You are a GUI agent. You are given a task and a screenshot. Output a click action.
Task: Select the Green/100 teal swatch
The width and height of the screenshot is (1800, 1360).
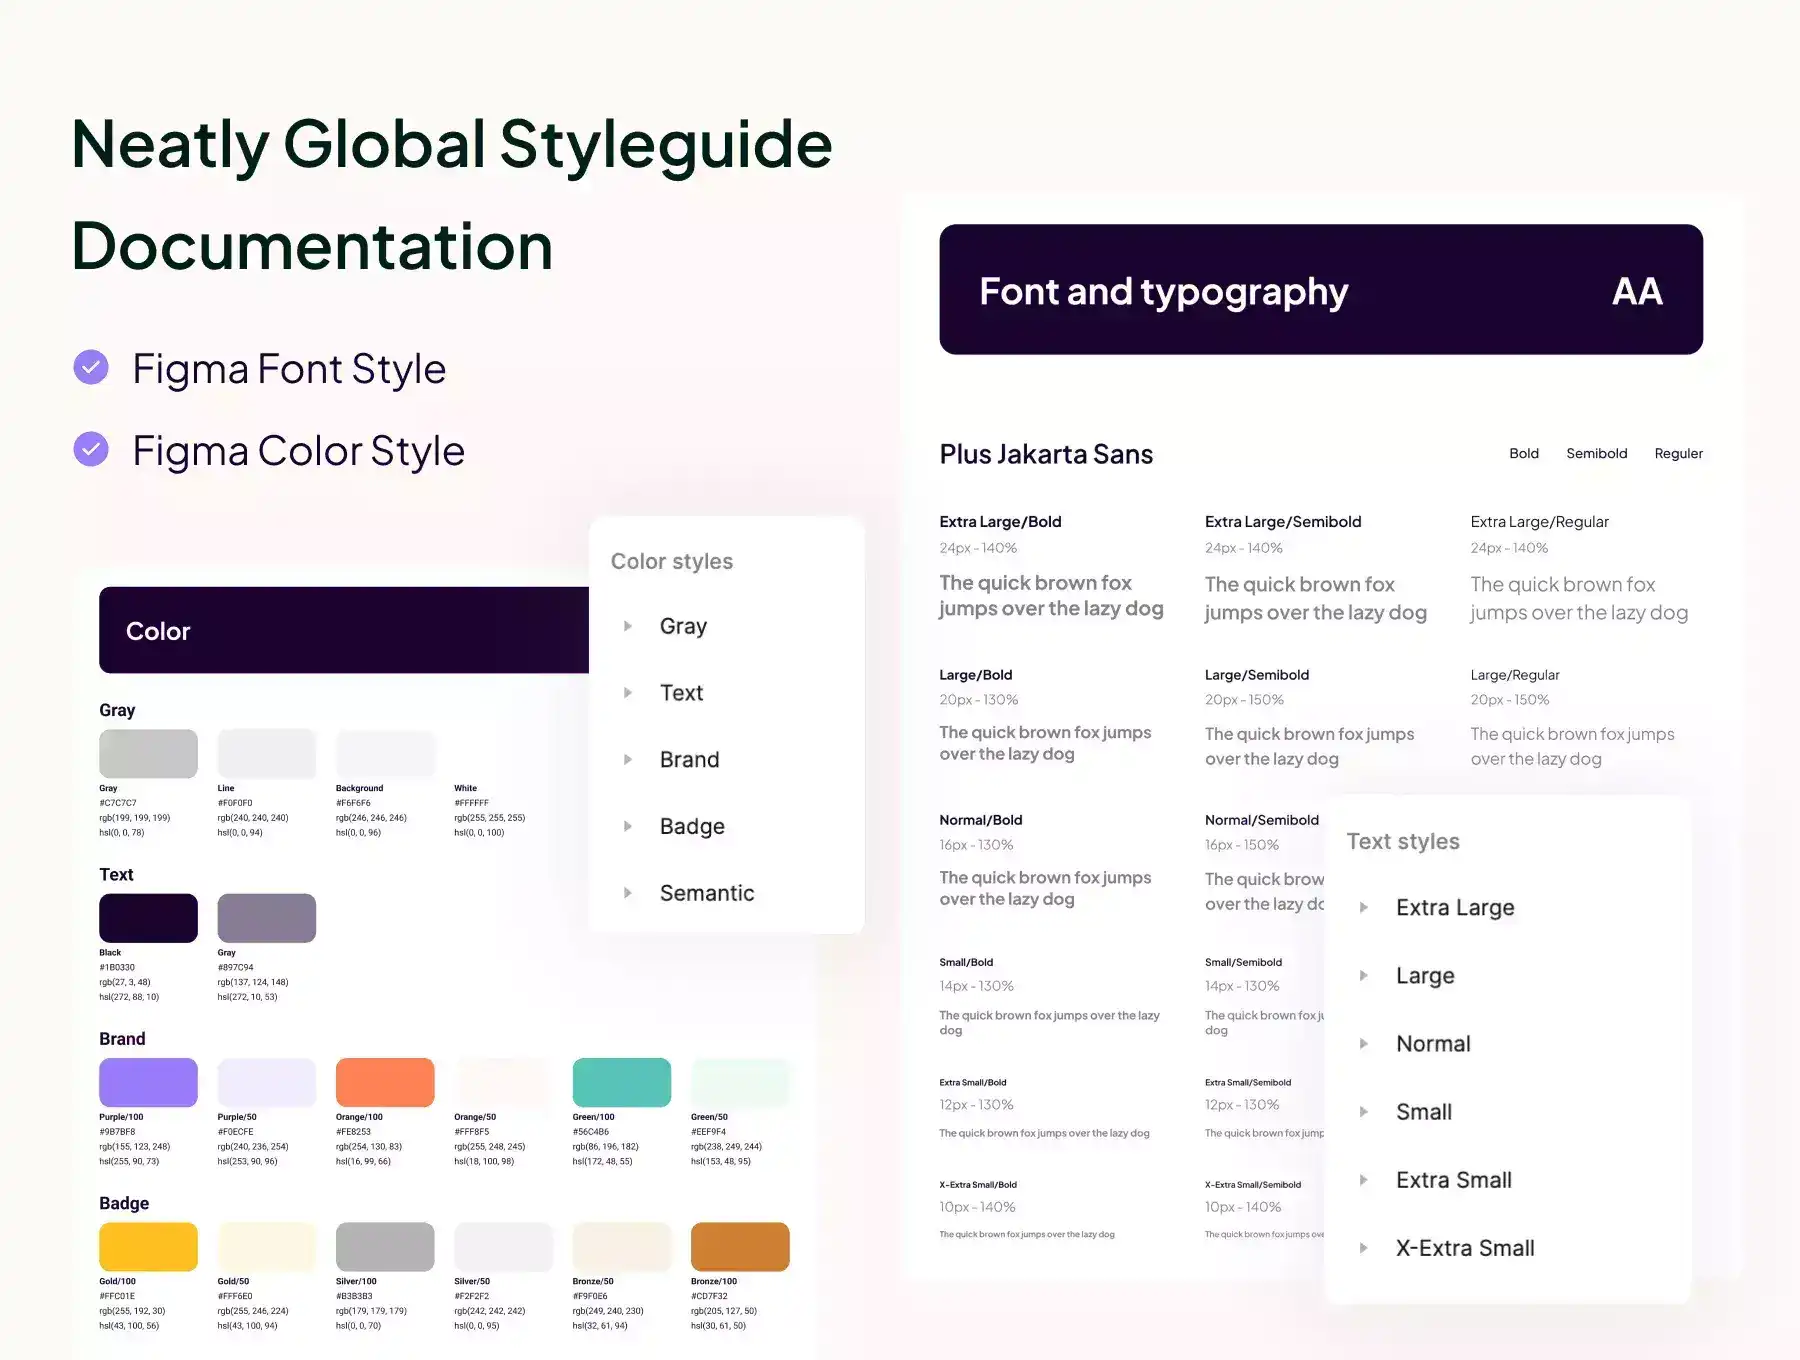[x=621, y=1082]
